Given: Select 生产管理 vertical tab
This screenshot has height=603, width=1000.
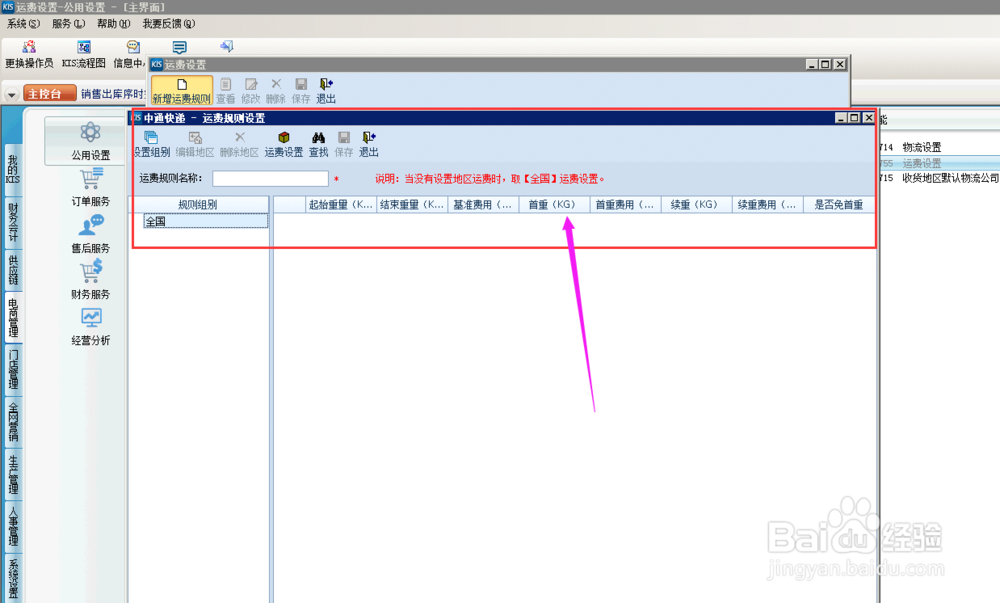Looking at the screenshot, I should coord(13,474).
